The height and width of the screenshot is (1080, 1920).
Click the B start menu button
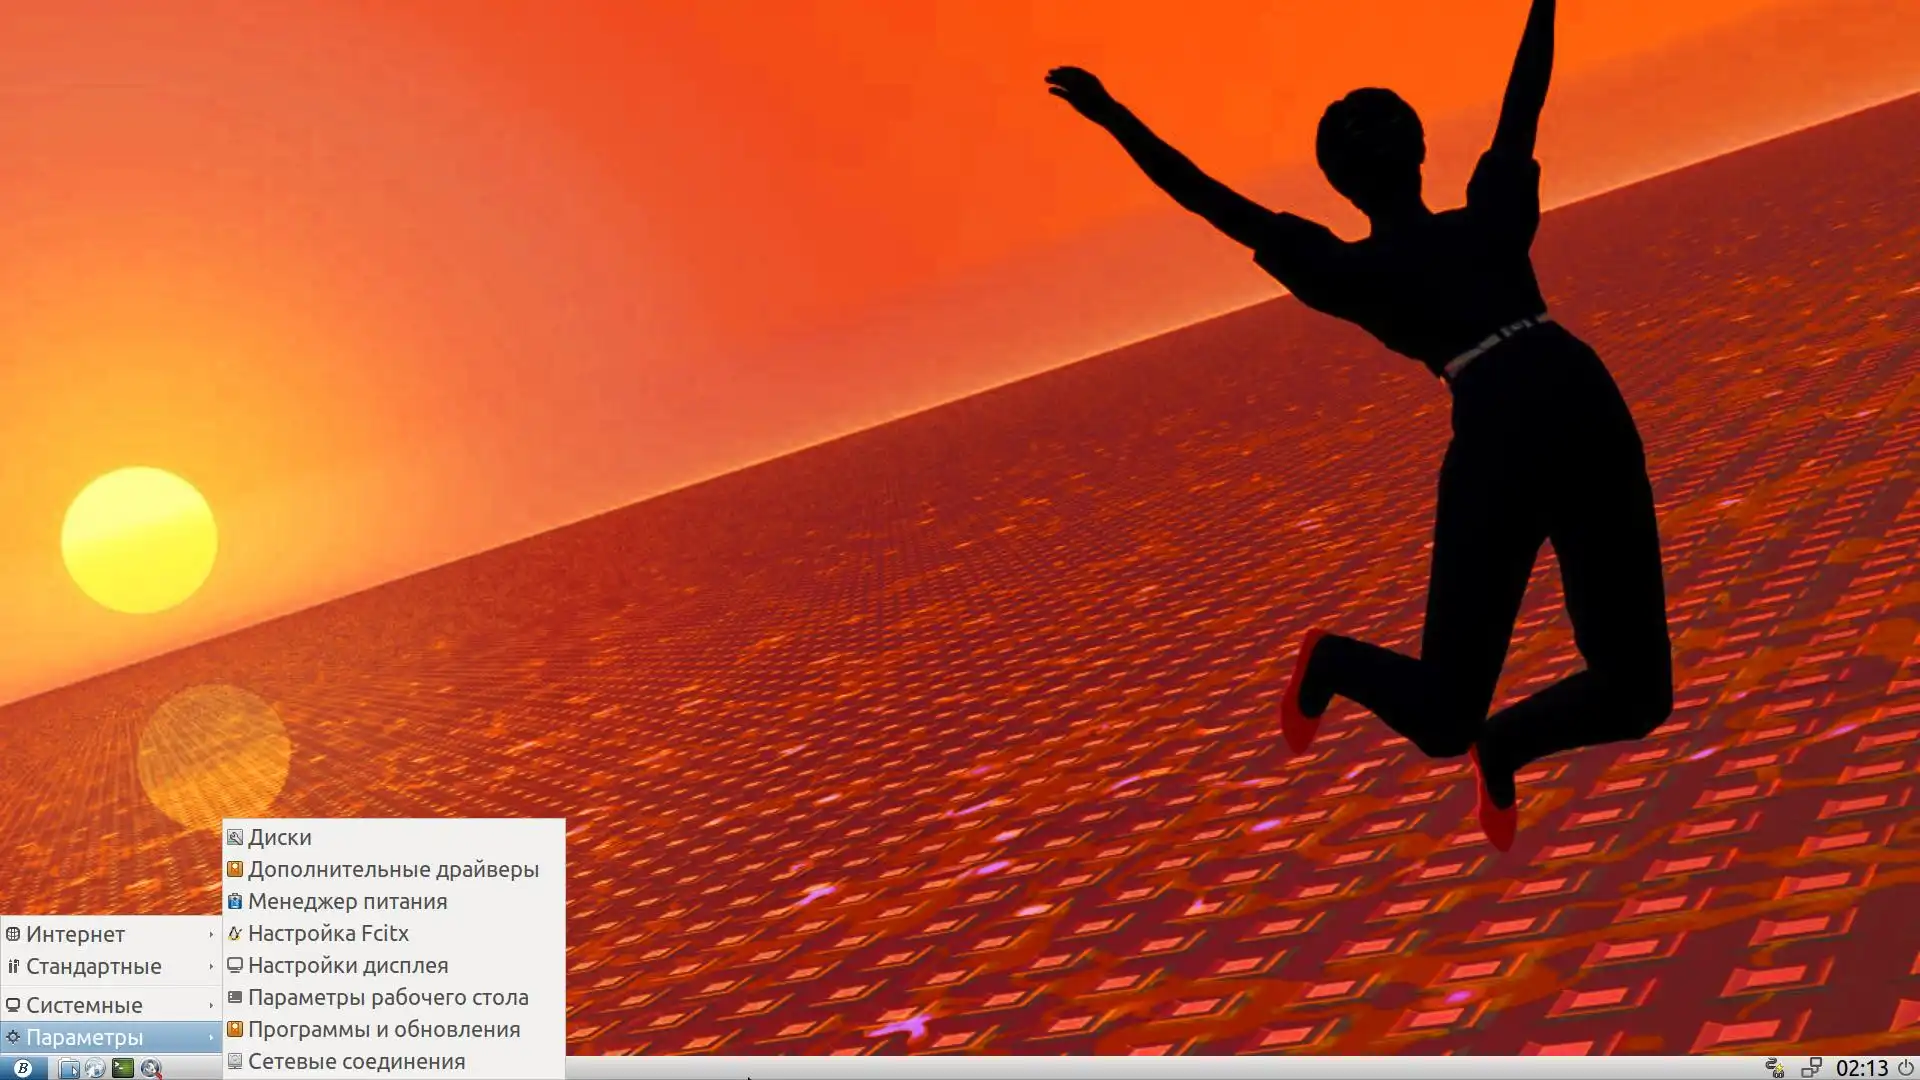(x=23, y=1068)
